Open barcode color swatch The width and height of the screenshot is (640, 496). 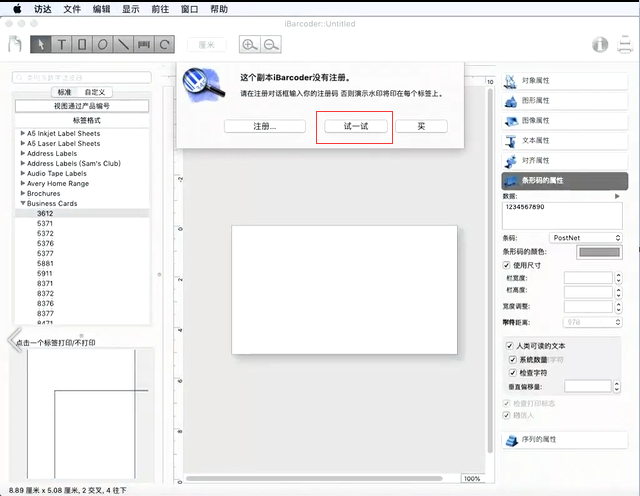click(599, 252)
